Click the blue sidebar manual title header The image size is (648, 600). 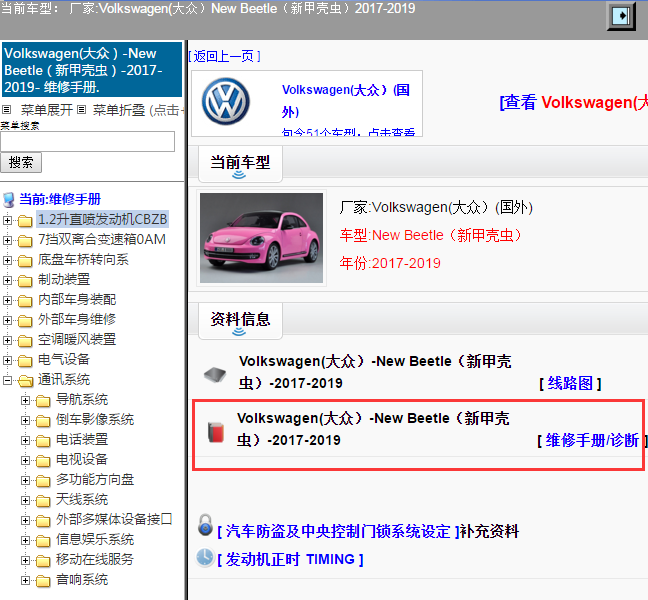[92, 69]
